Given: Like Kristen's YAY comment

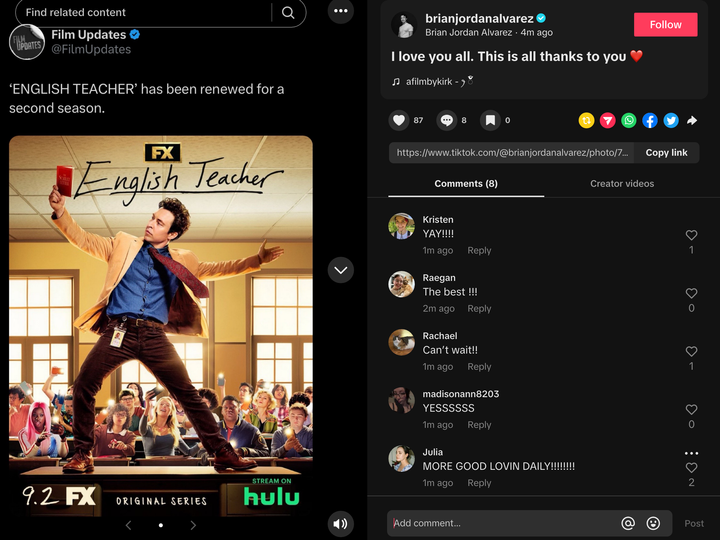Looking at the screenshot, I should point(691,235).
